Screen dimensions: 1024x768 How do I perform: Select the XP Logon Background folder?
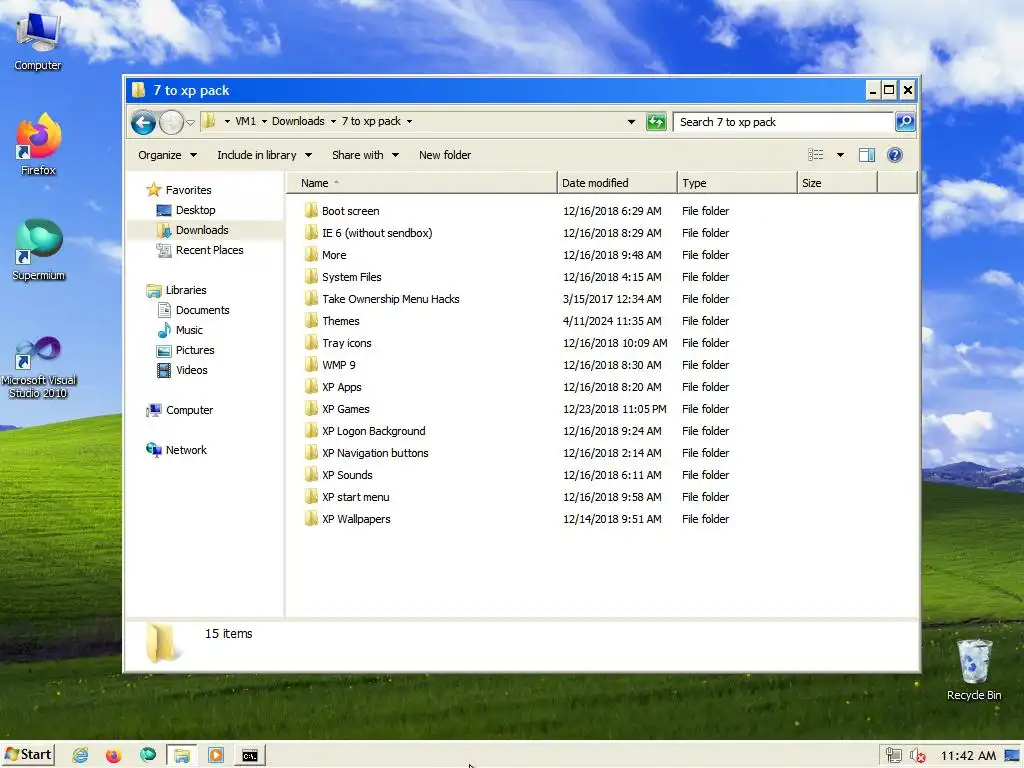click(374, 431)
